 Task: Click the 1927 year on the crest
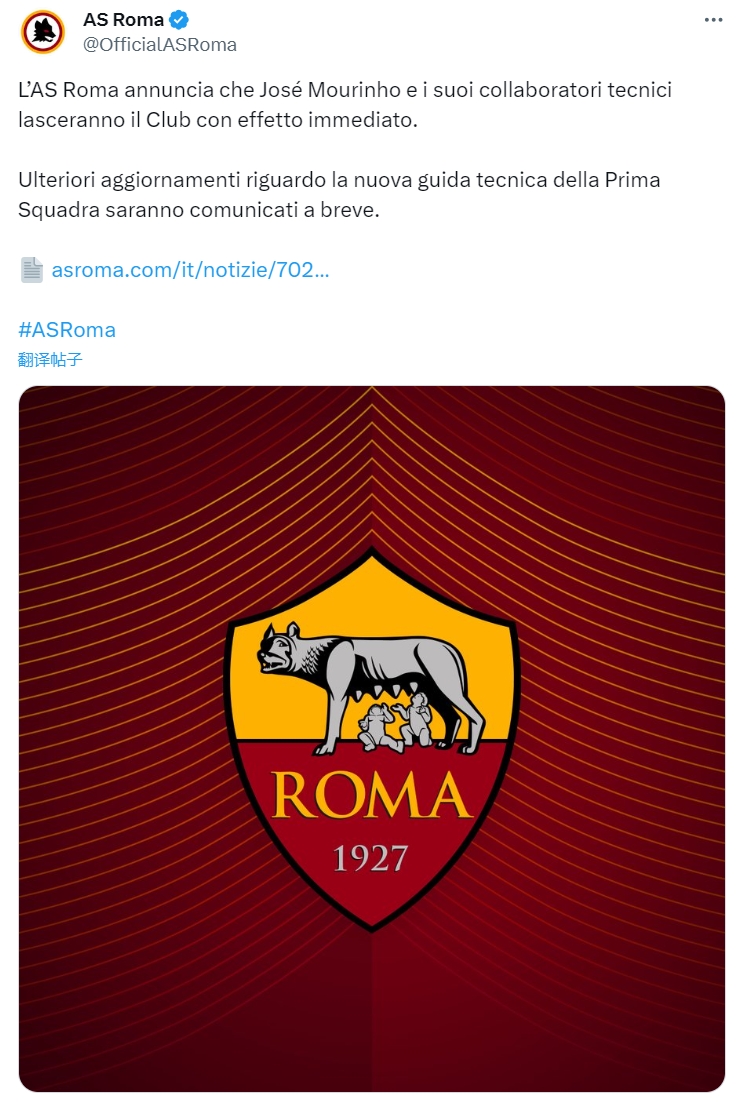(x=370, y=858)
